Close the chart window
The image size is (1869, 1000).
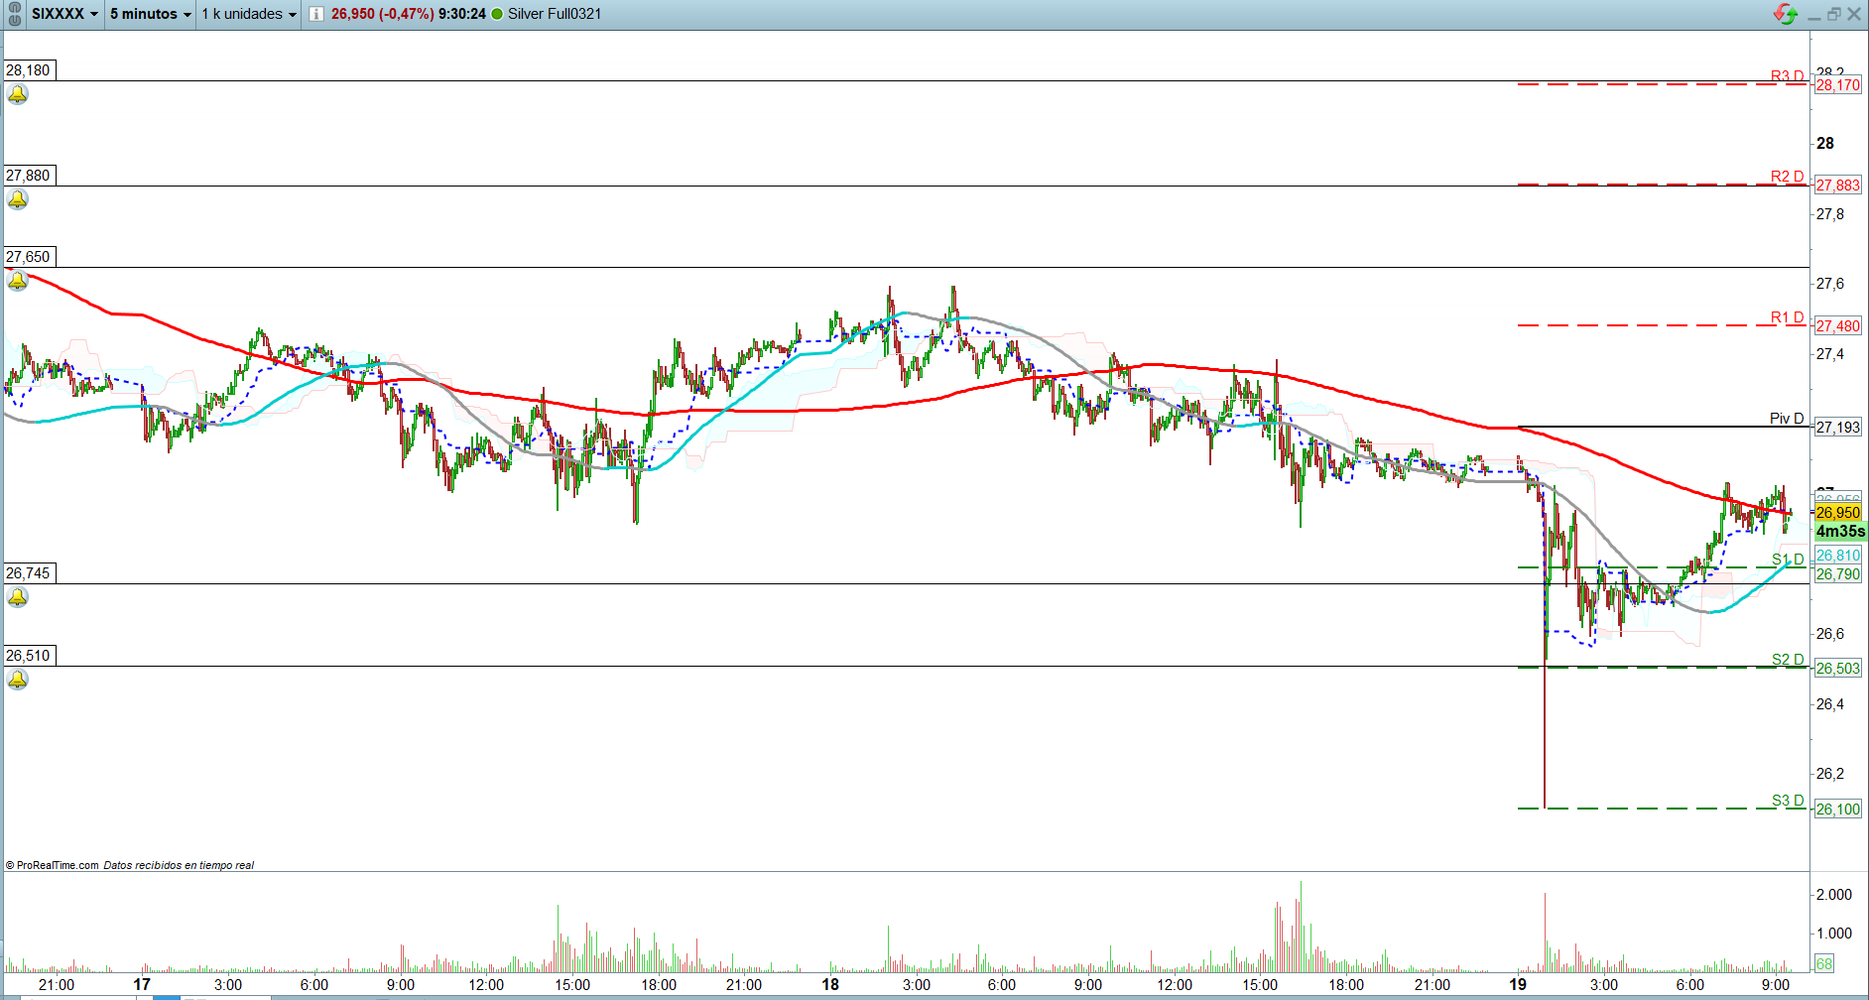(x=1854, y=14)
